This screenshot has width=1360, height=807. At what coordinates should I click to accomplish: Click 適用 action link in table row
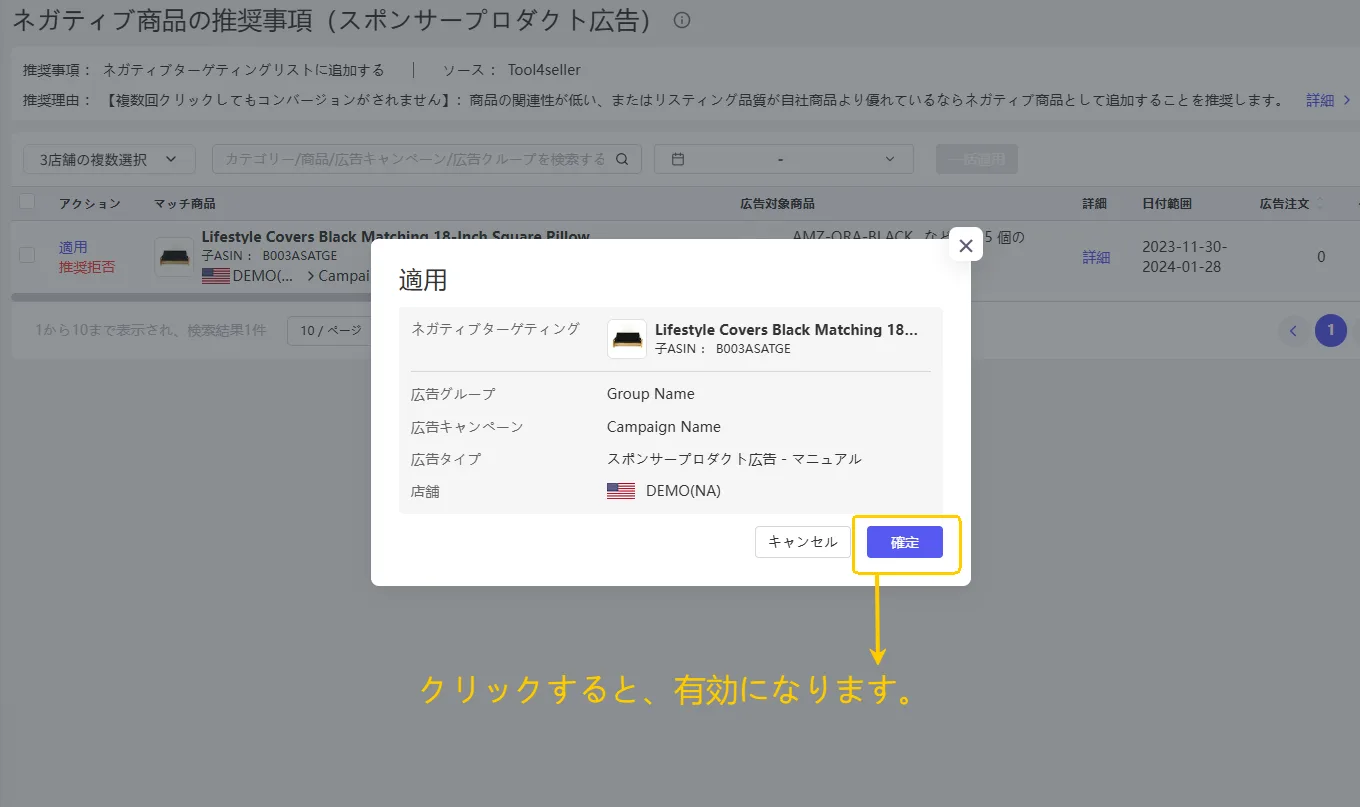click(x=73, y=247)
